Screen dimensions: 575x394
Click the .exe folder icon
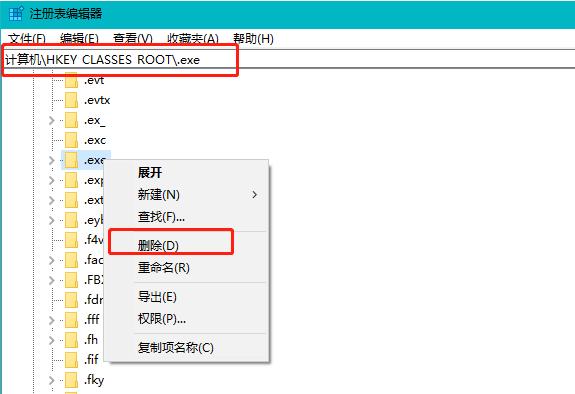(71, 160)
